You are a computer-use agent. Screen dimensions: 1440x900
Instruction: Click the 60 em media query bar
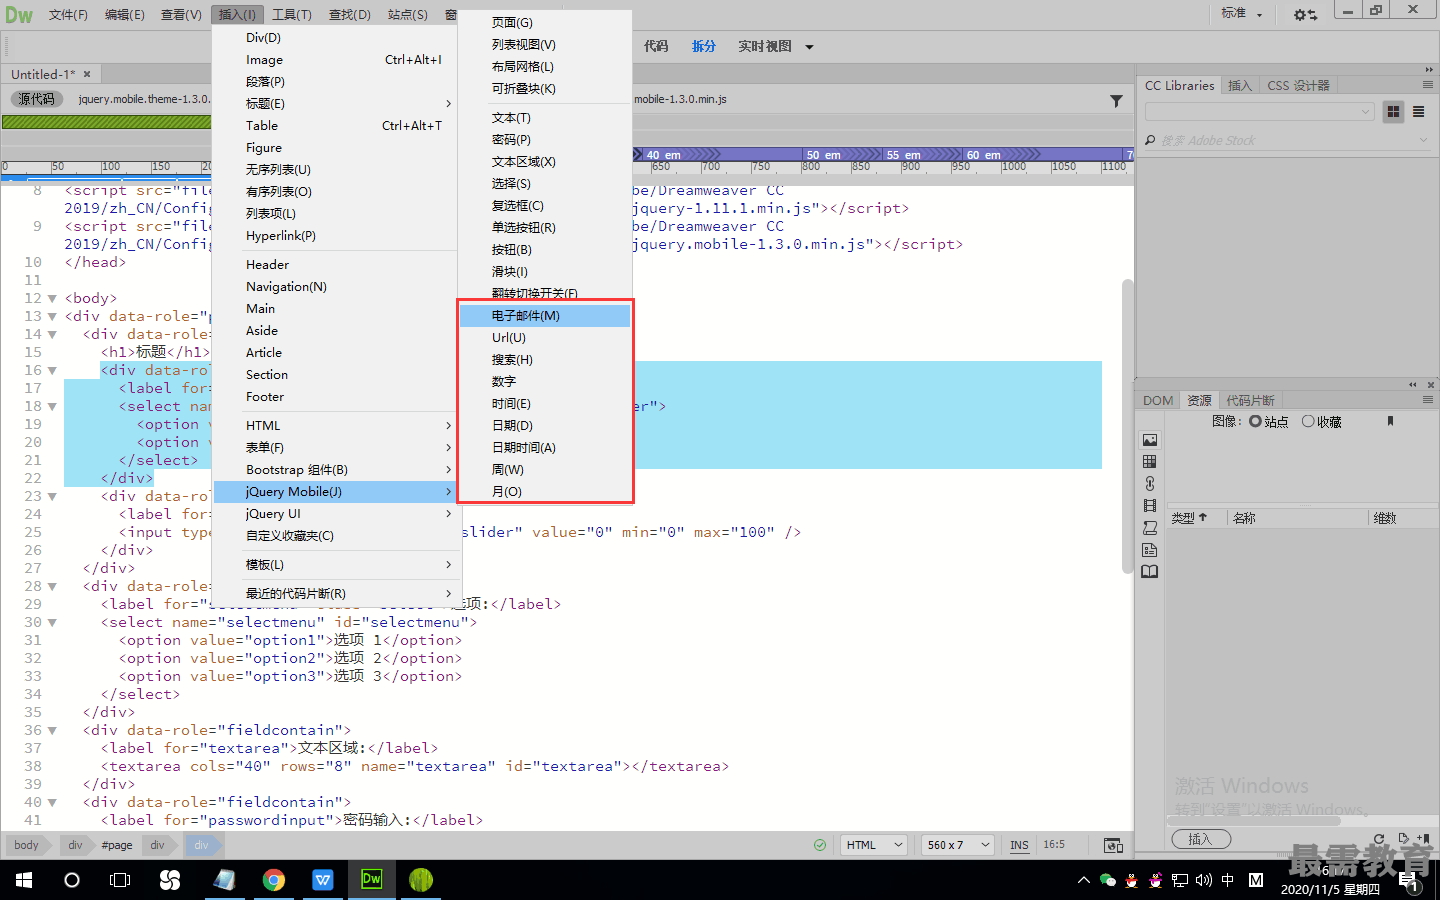(x=1044, y=155)
